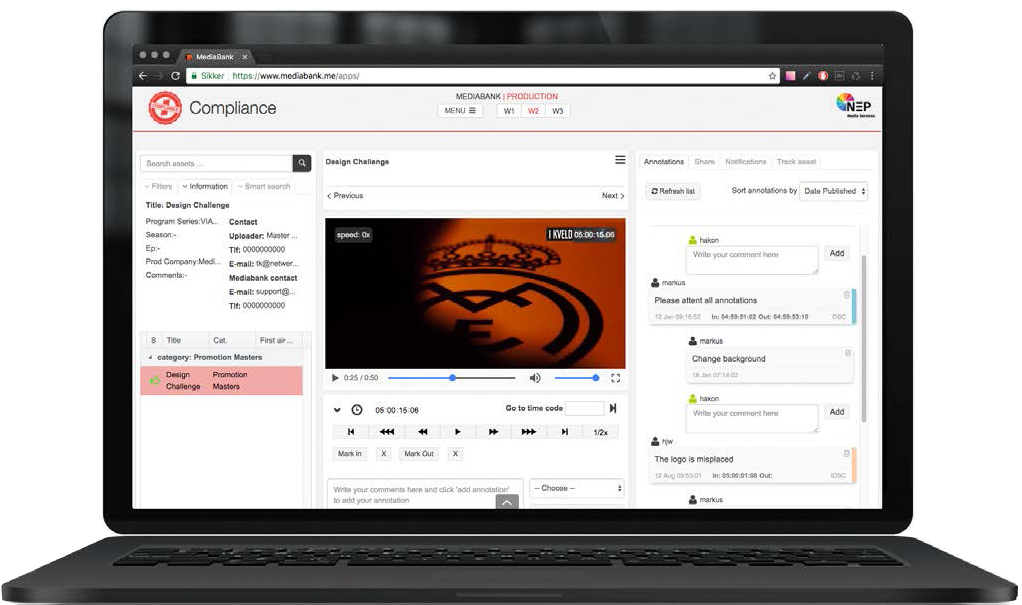Select the Design Challenge asset row
This screenshot has height=605, width=1022.
(x=222, y=381)
